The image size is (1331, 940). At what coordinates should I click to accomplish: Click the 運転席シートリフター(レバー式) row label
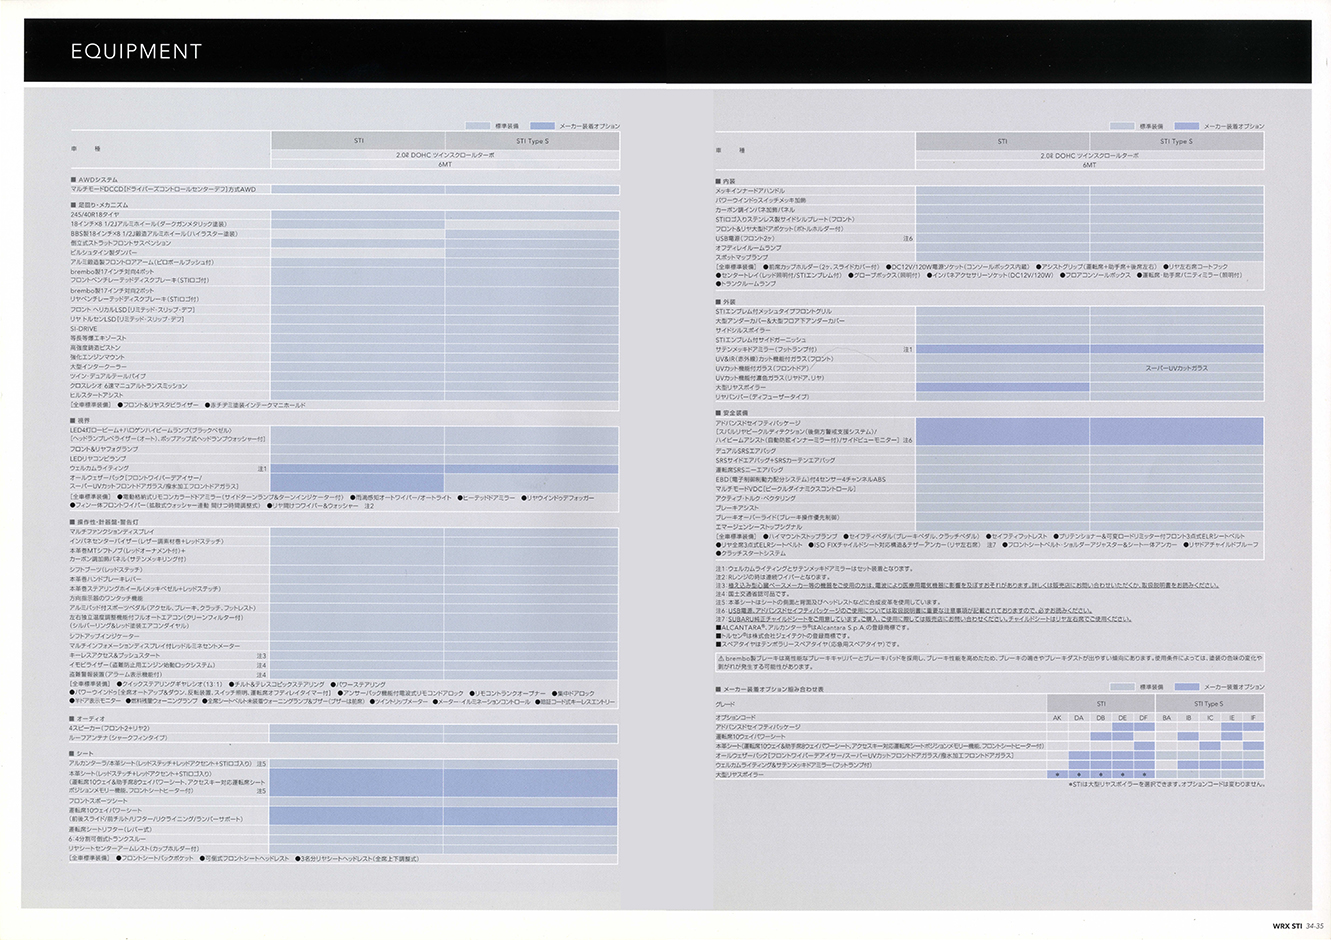click(x=111, y=829)
